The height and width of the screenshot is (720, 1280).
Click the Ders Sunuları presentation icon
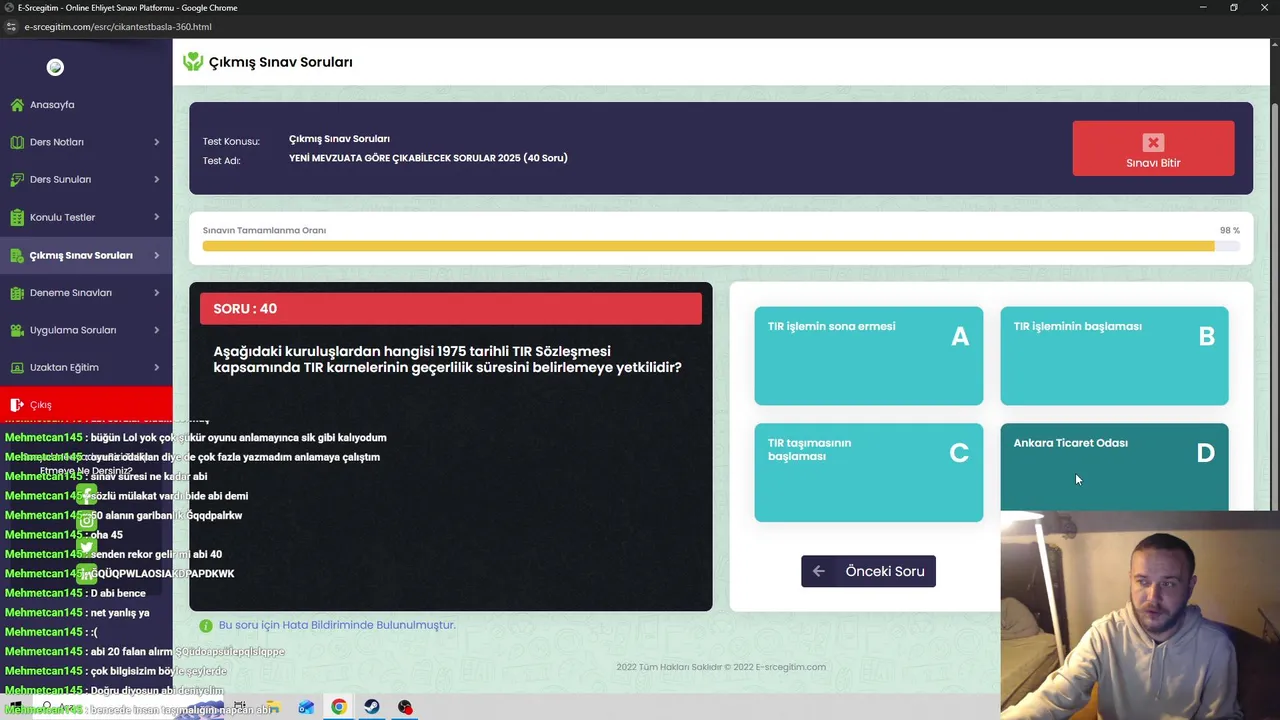pos(17,180)
